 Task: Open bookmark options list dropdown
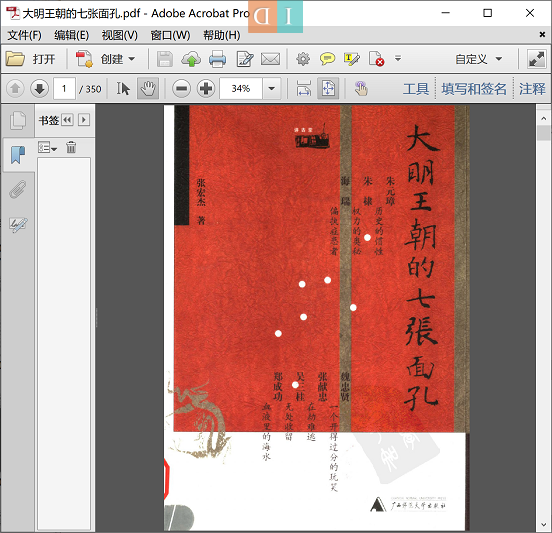(x=47, y=148)
